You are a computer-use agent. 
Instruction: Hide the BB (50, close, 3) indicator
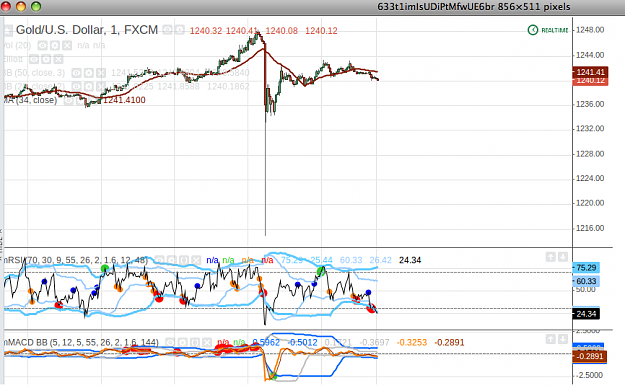pos(76,73)
